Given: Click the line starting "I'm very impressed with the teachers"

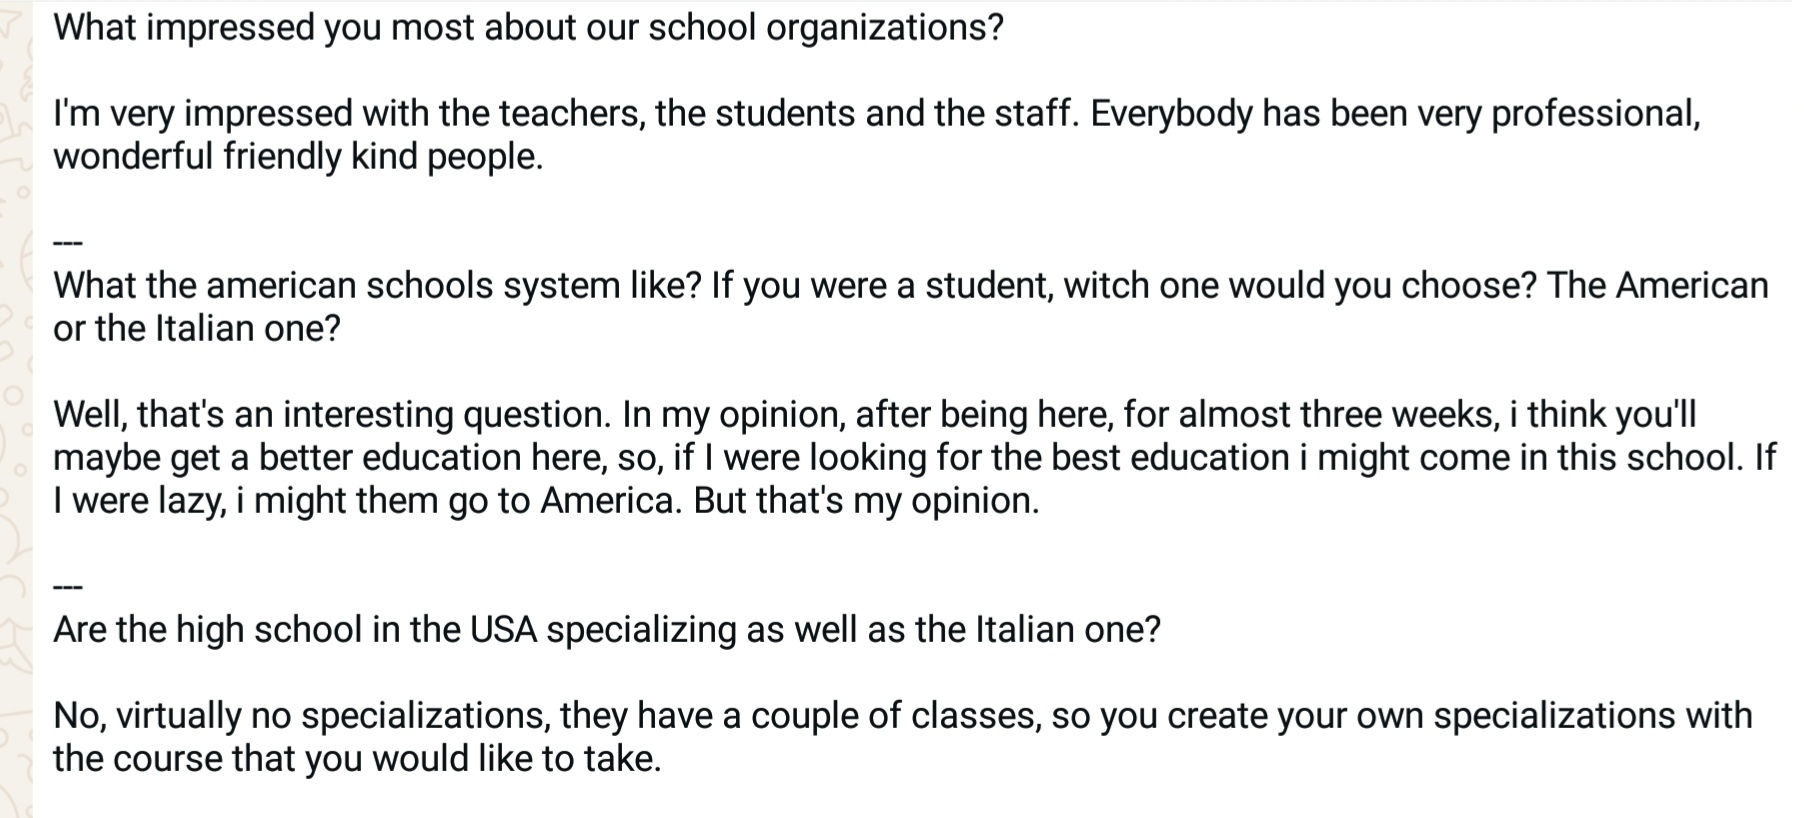Looking at the screenshot, I should 877,114.
